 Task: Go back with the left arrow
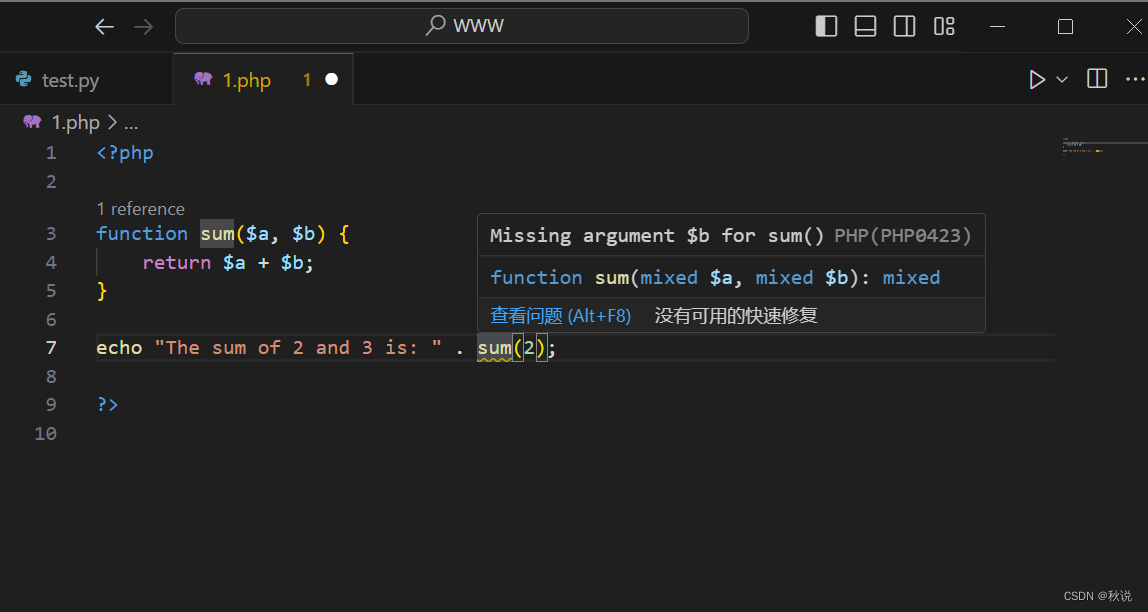[105, 27]
